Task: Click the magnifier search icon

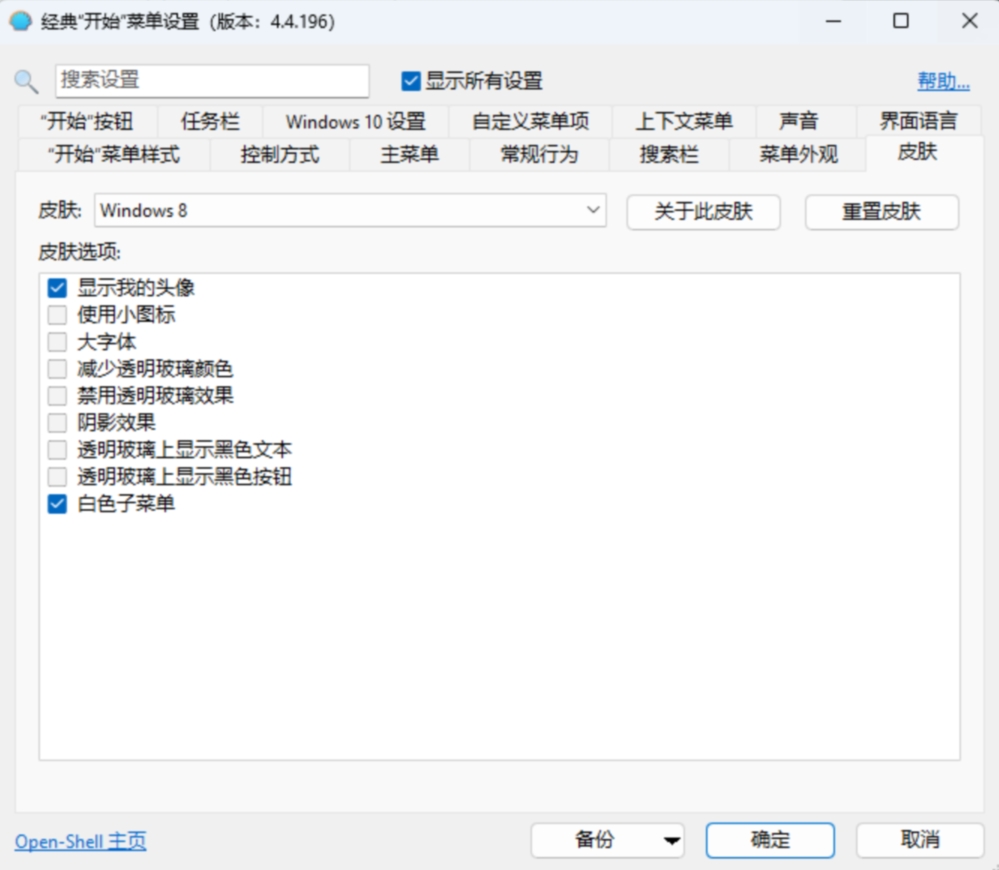Action: [x=26, y=81]
